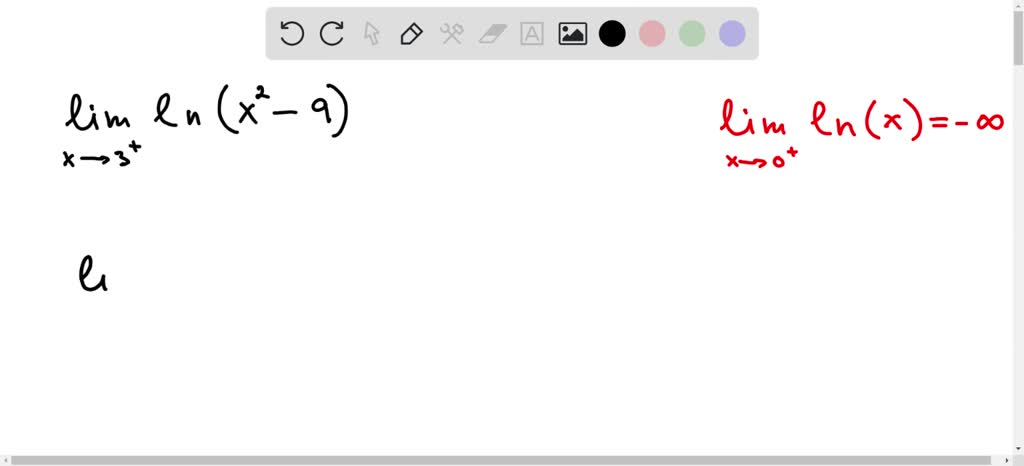The image size is (1024, 466).
Task: Pick the pink ink color
Action: click(x=652, y=33)
